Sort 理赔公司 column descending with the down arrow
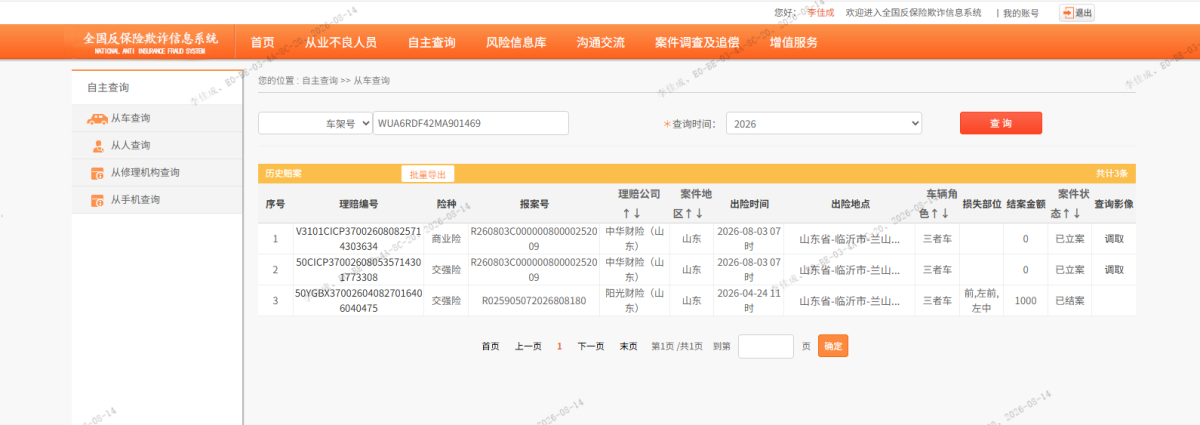 636,214
